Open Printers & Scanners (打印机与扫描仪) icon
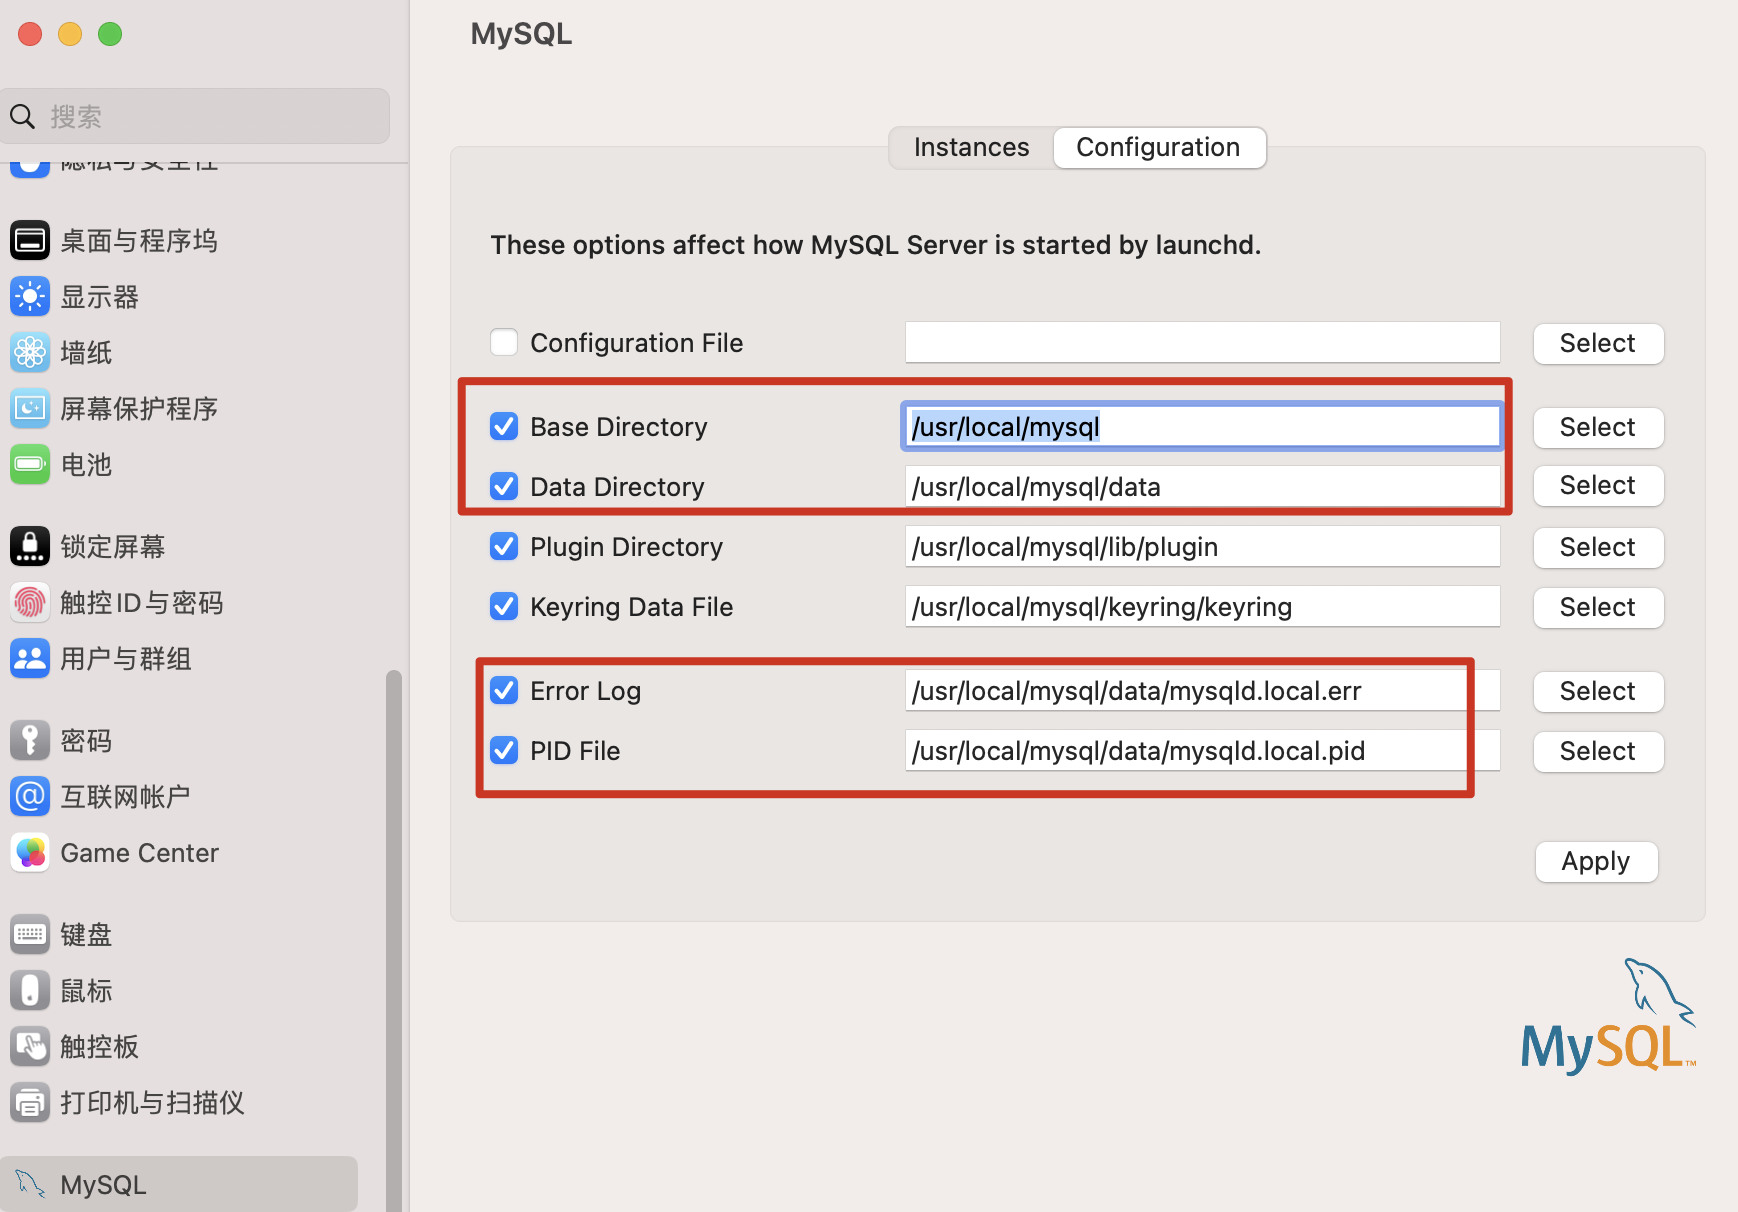This screenshot has height=1212, width=1738. pos(30,1102)
